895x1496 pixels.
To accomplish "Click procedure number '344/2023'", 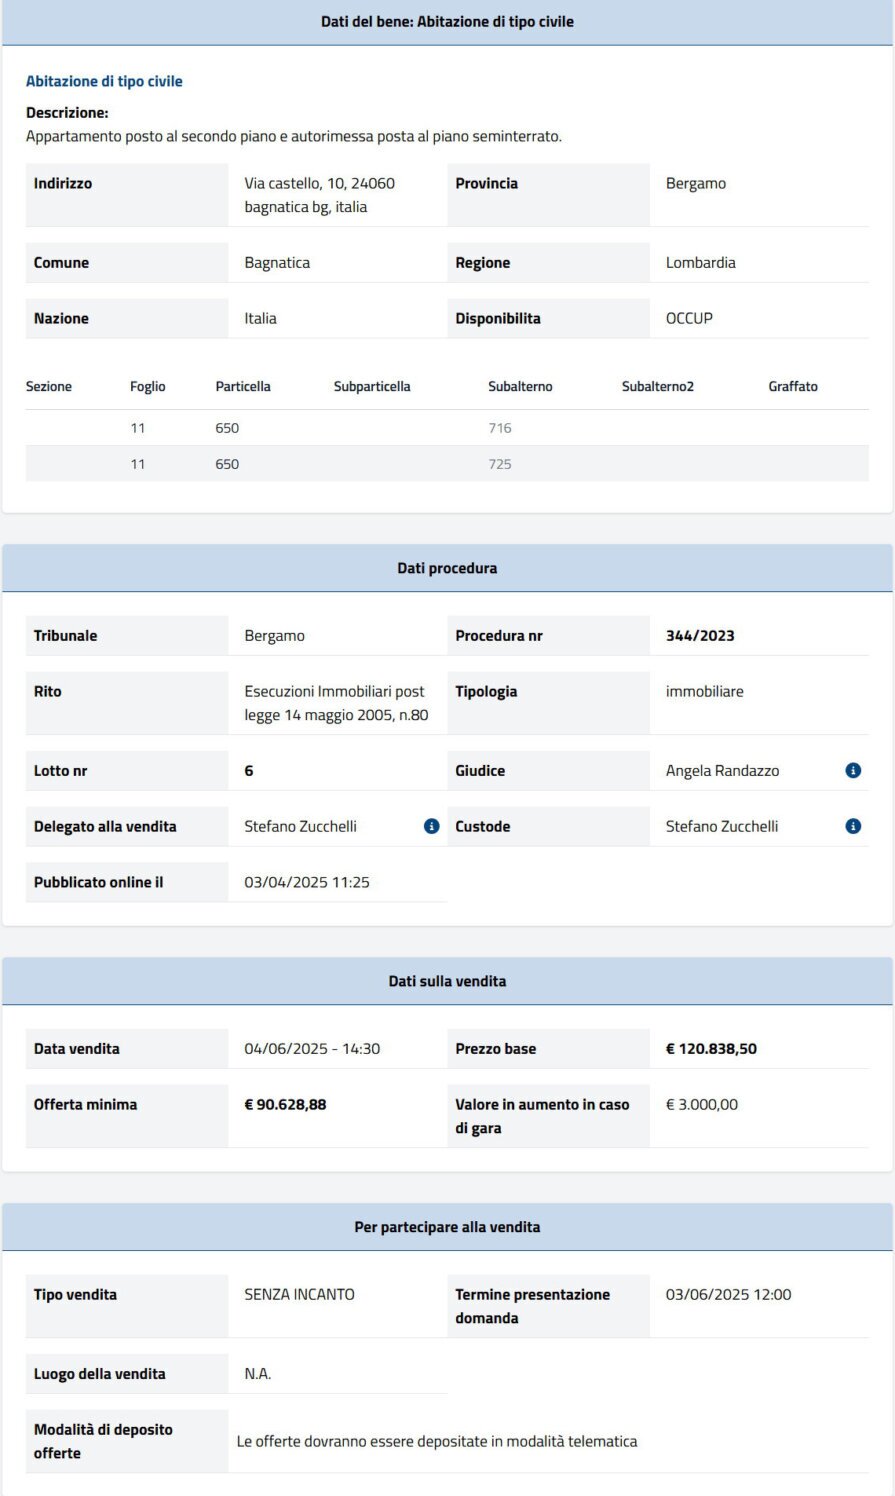I will tap(700, 636).
